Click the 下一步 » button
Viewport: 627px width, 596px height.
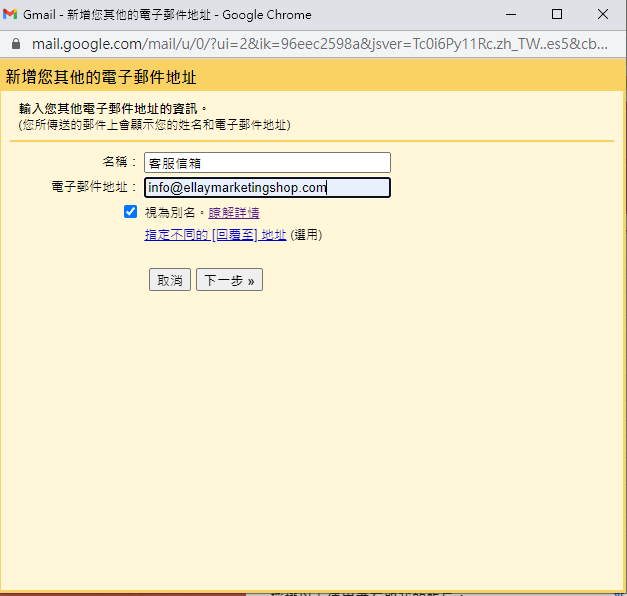tap(229, 280)
